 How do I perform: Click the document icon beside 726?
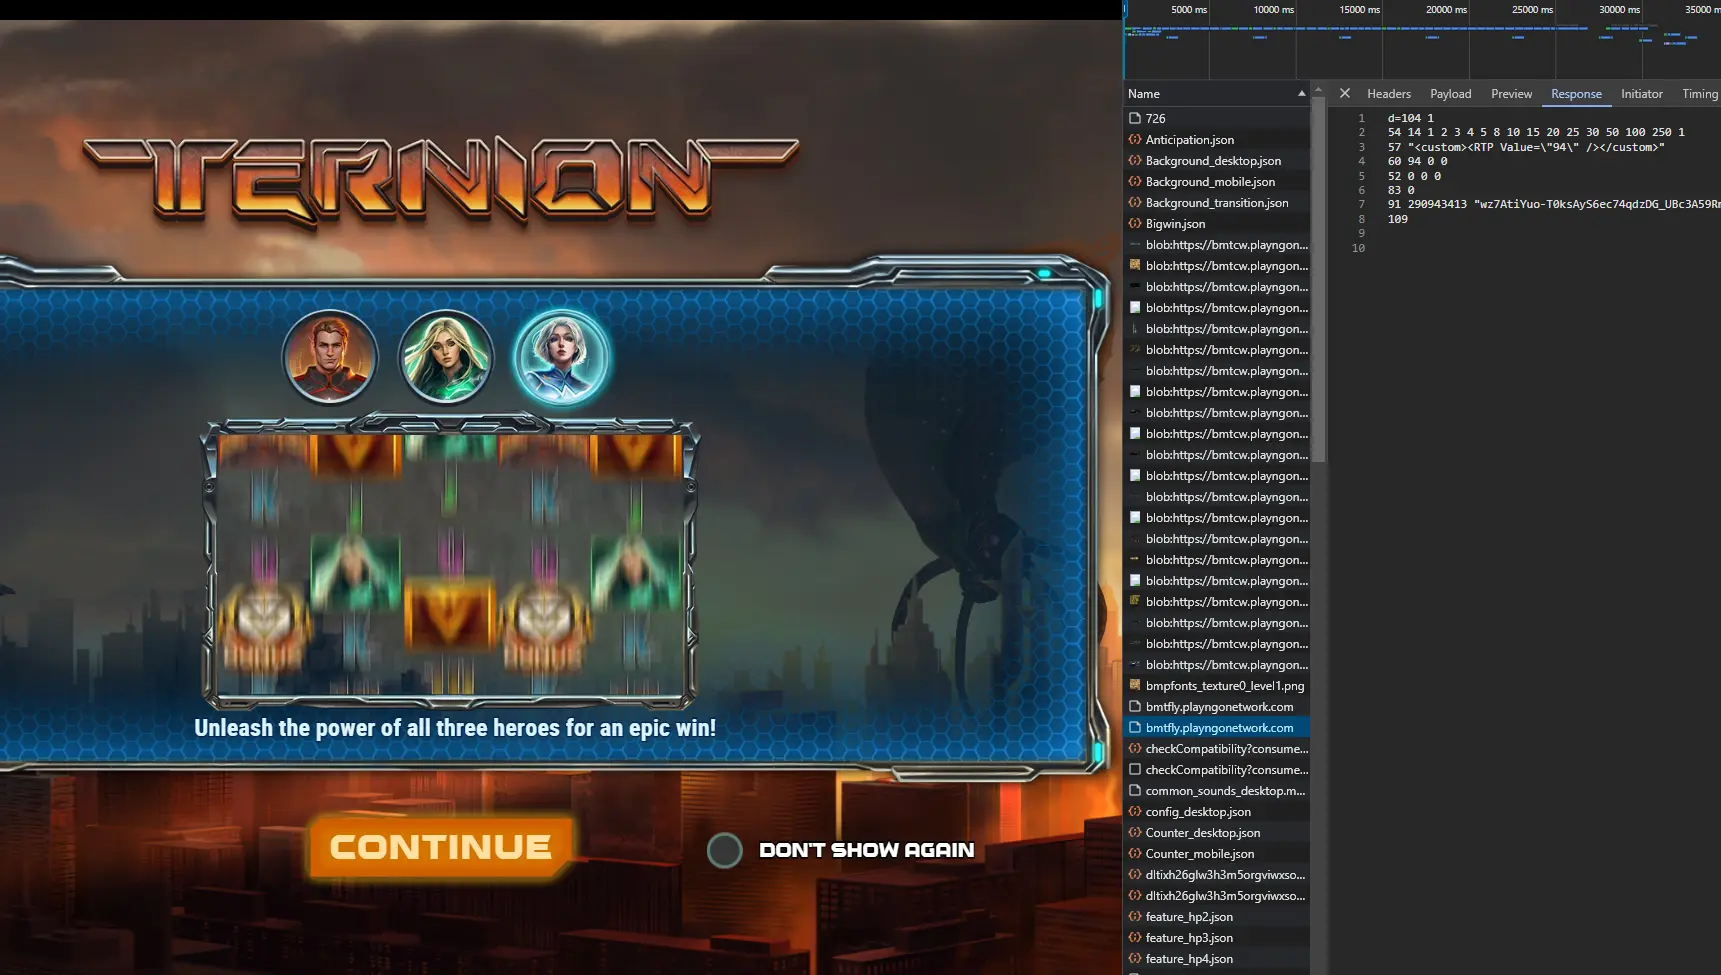tap(1135, 118)
